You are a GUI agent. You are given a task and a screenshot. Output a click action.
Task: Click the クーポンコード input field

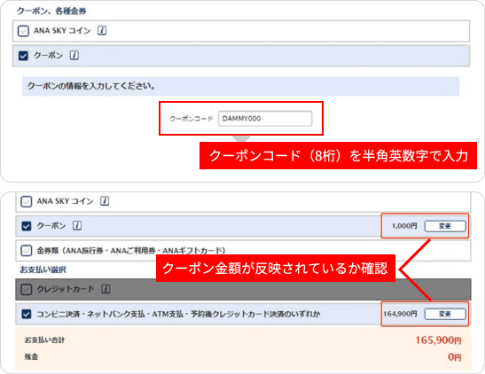(x=265, y=118)
